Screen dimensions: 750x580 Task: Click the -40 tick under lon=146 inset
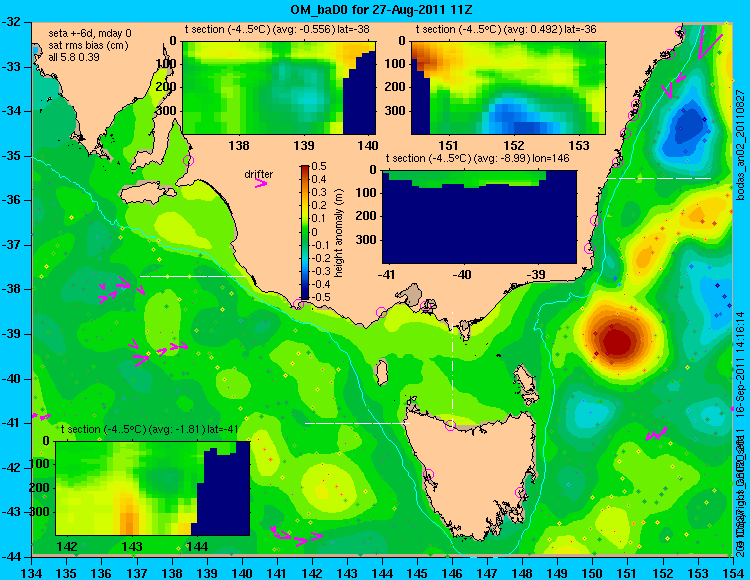[x=462, y=275]
